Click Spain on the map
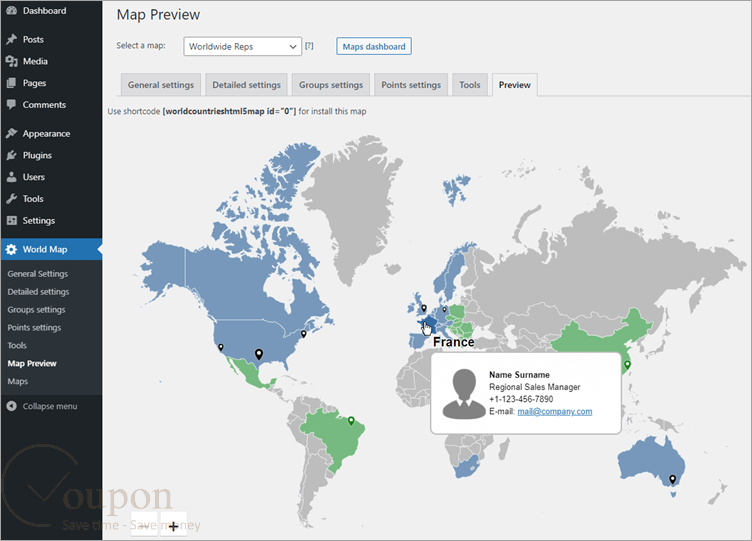This screenshot has height=541, width=752. coord(418,341)
